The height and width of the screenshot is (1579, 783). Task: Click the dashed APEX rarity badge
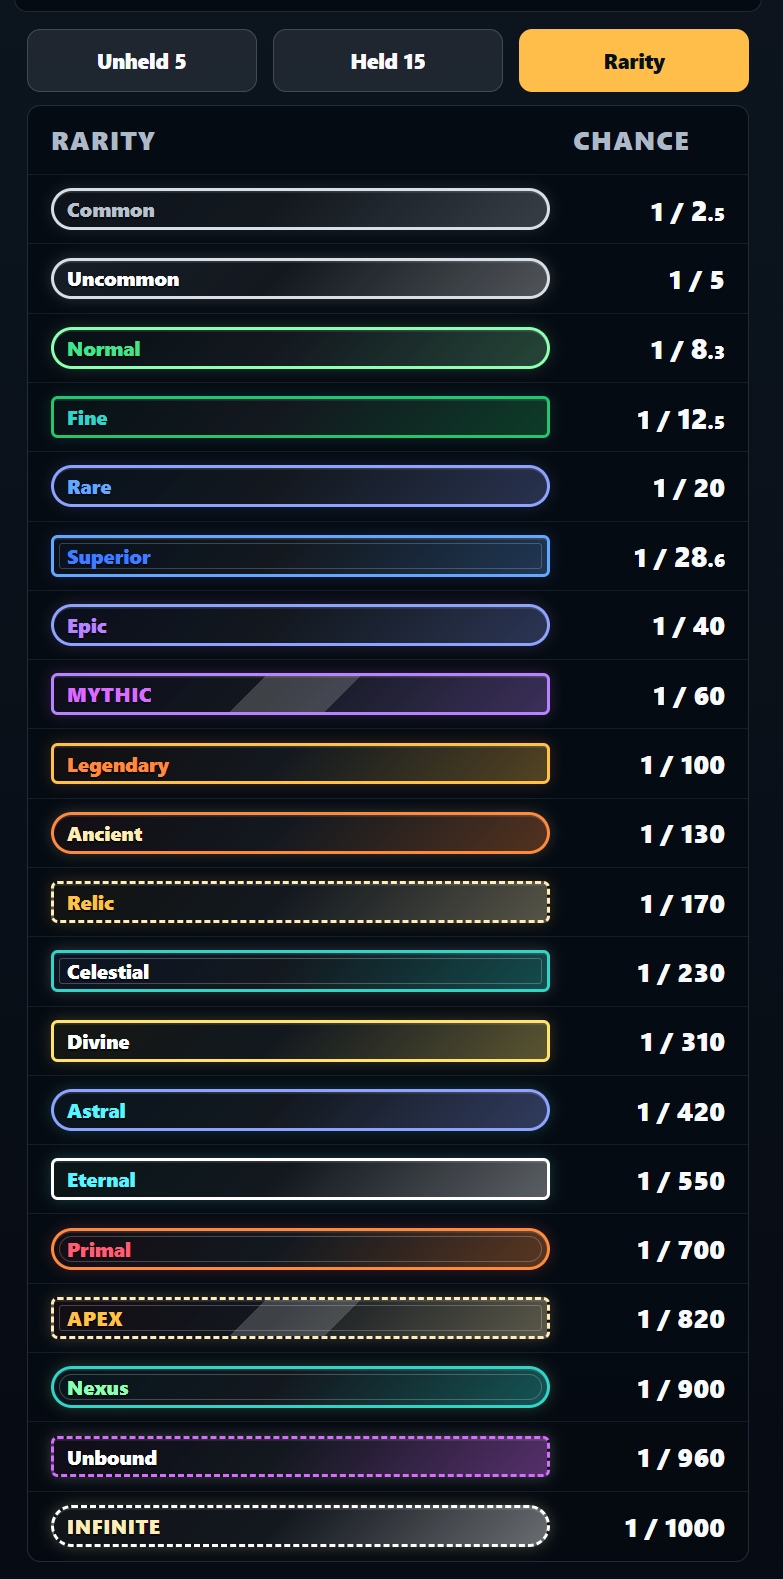[300, 1318]
